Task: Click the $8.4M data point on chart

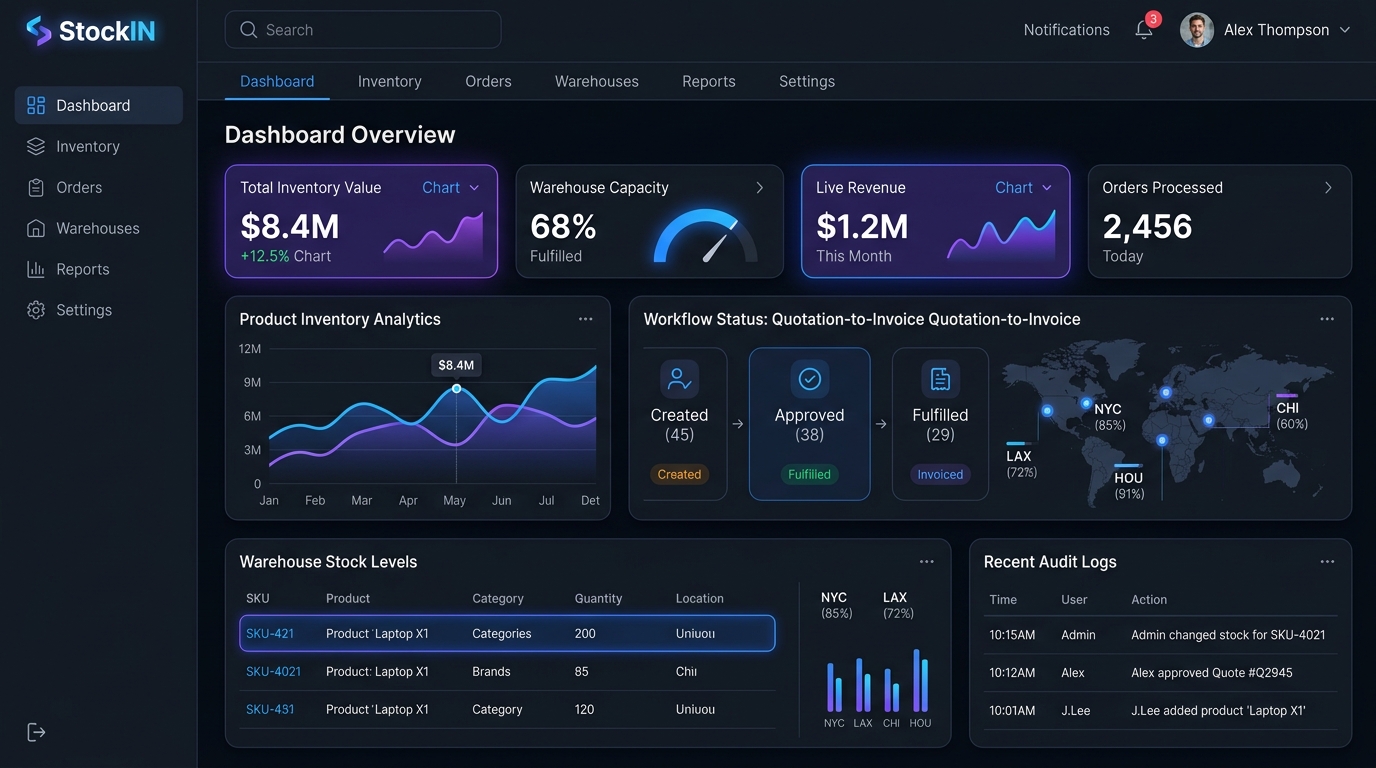Action: pyautogui.click(x=456, y=388)
